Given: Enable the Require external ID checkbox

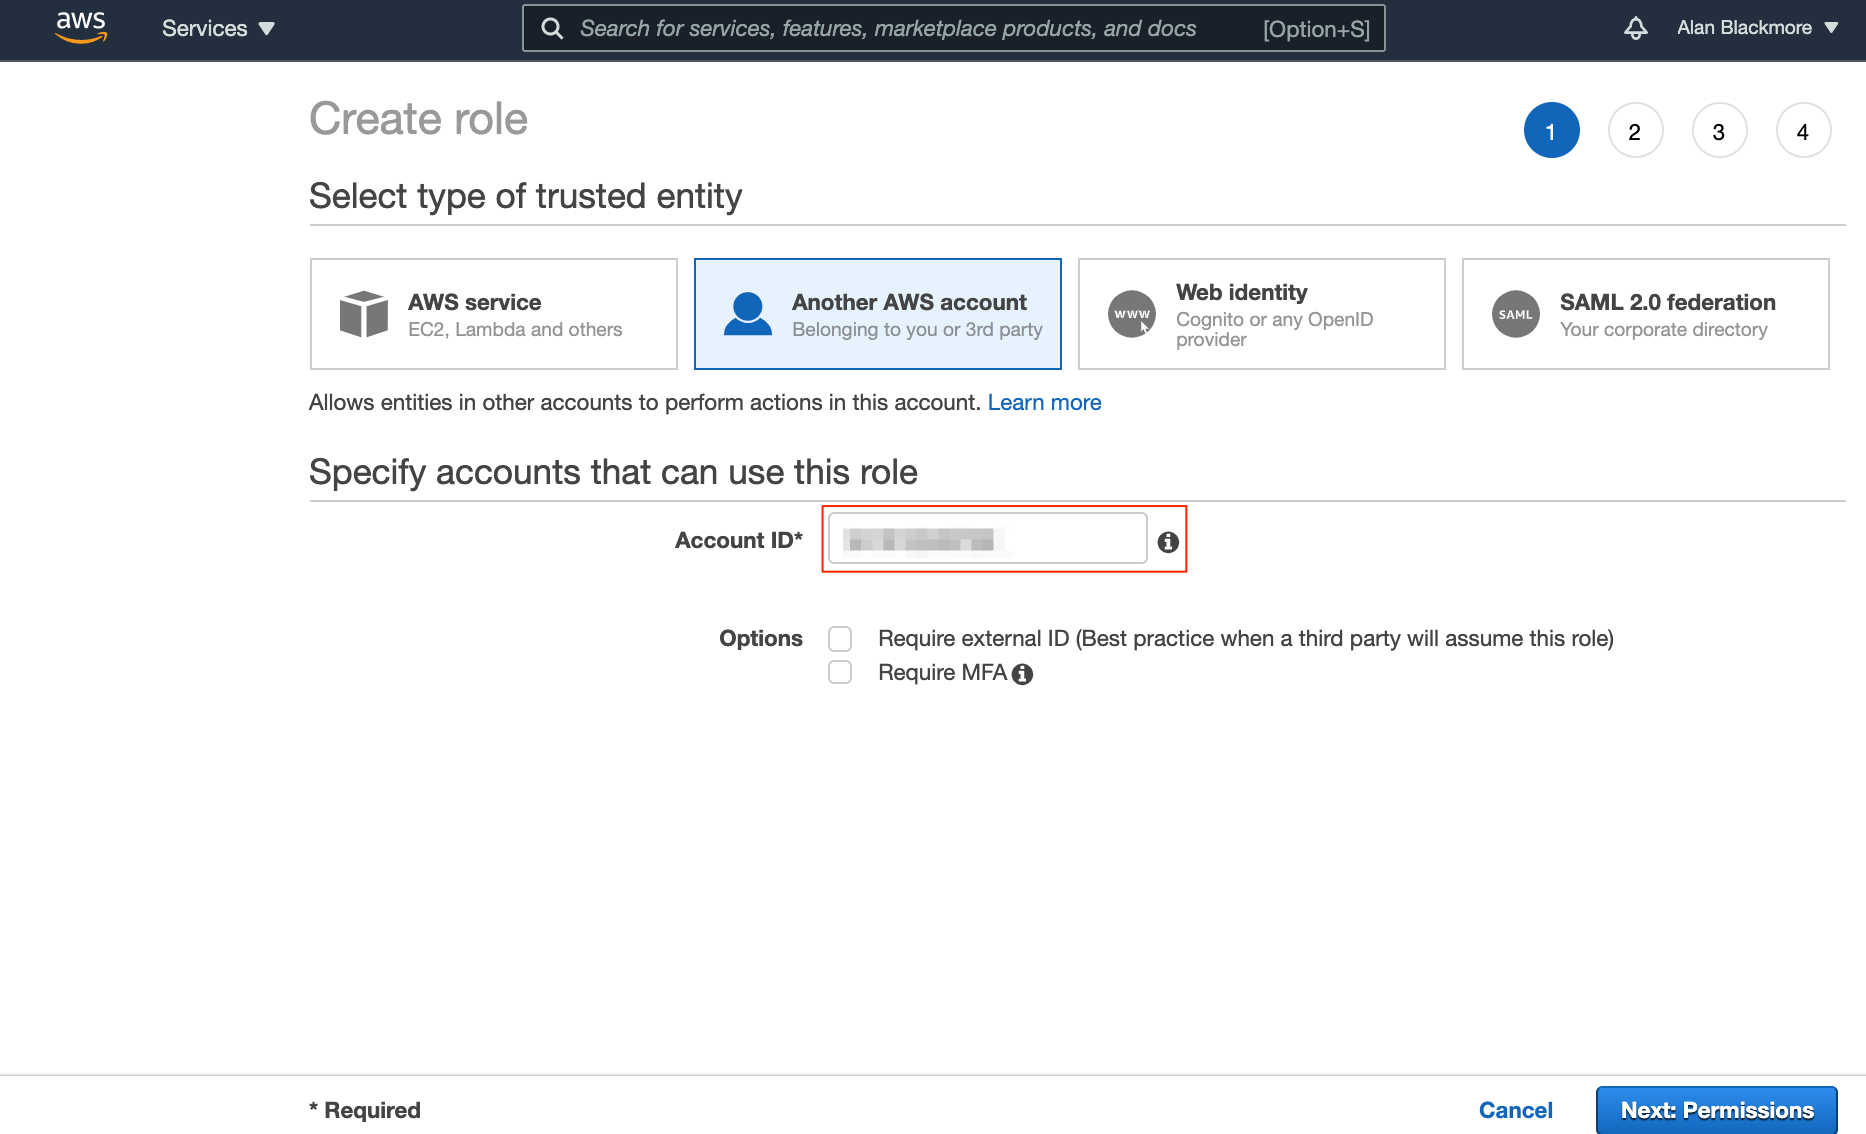Looking at the screenshot, I should click(x=840, y=639).
